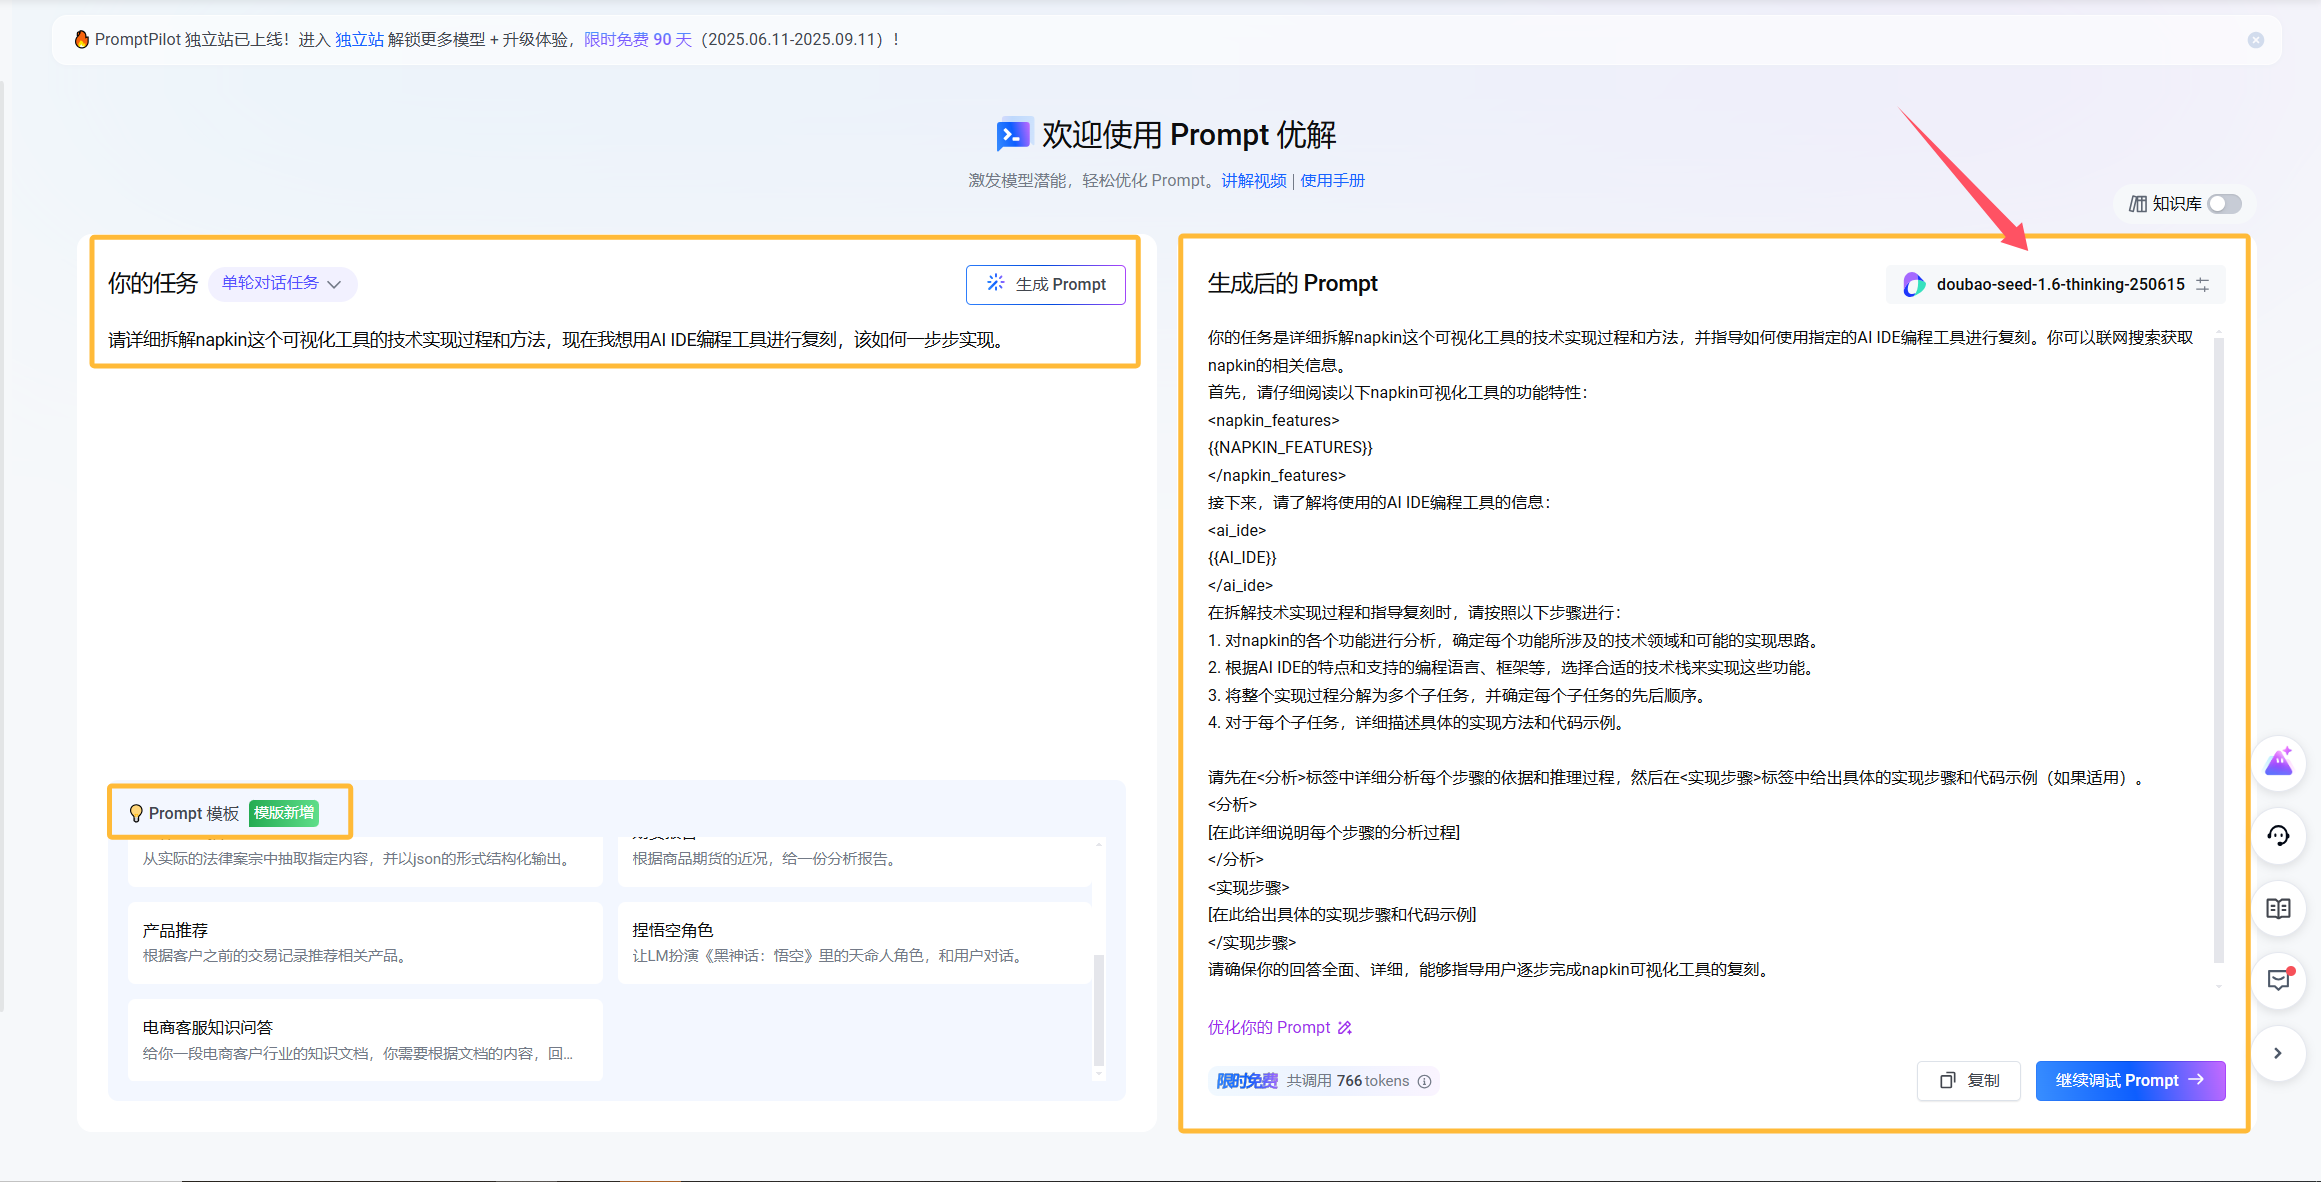Open the book documentation icon

[x=2278, y=908]
